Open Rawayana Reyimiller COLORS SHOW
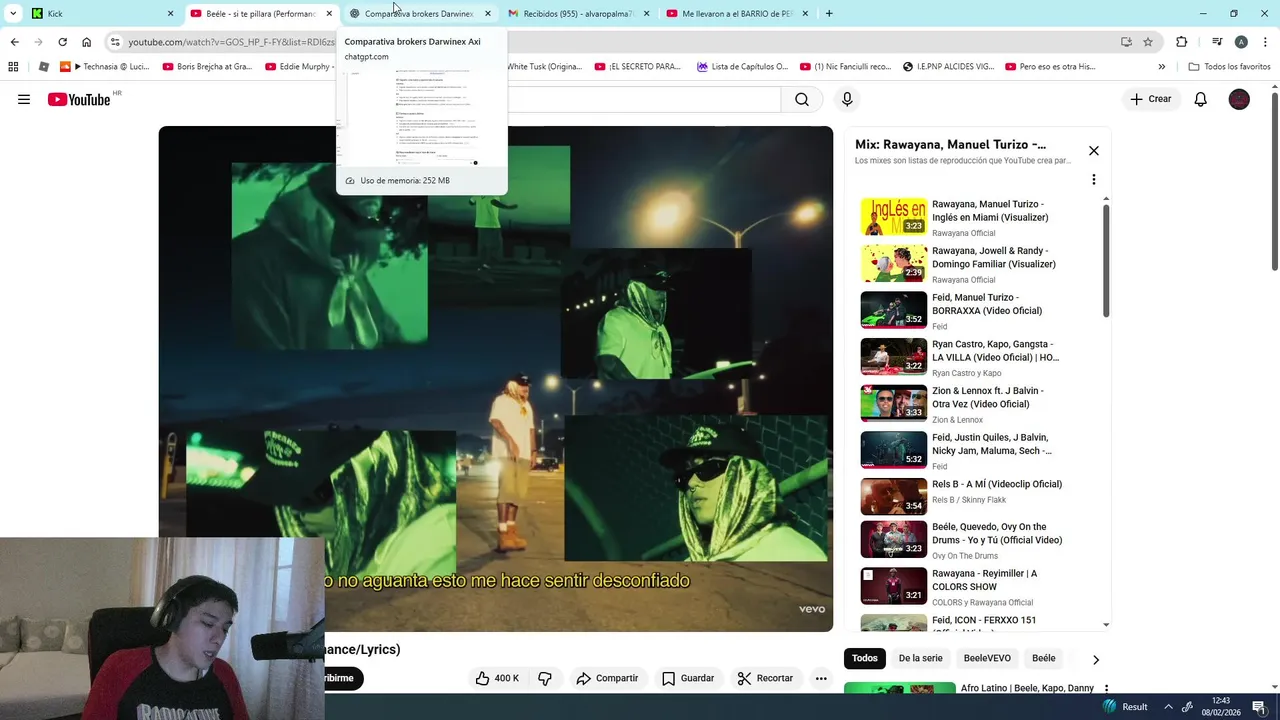 (x=960, y=587)
